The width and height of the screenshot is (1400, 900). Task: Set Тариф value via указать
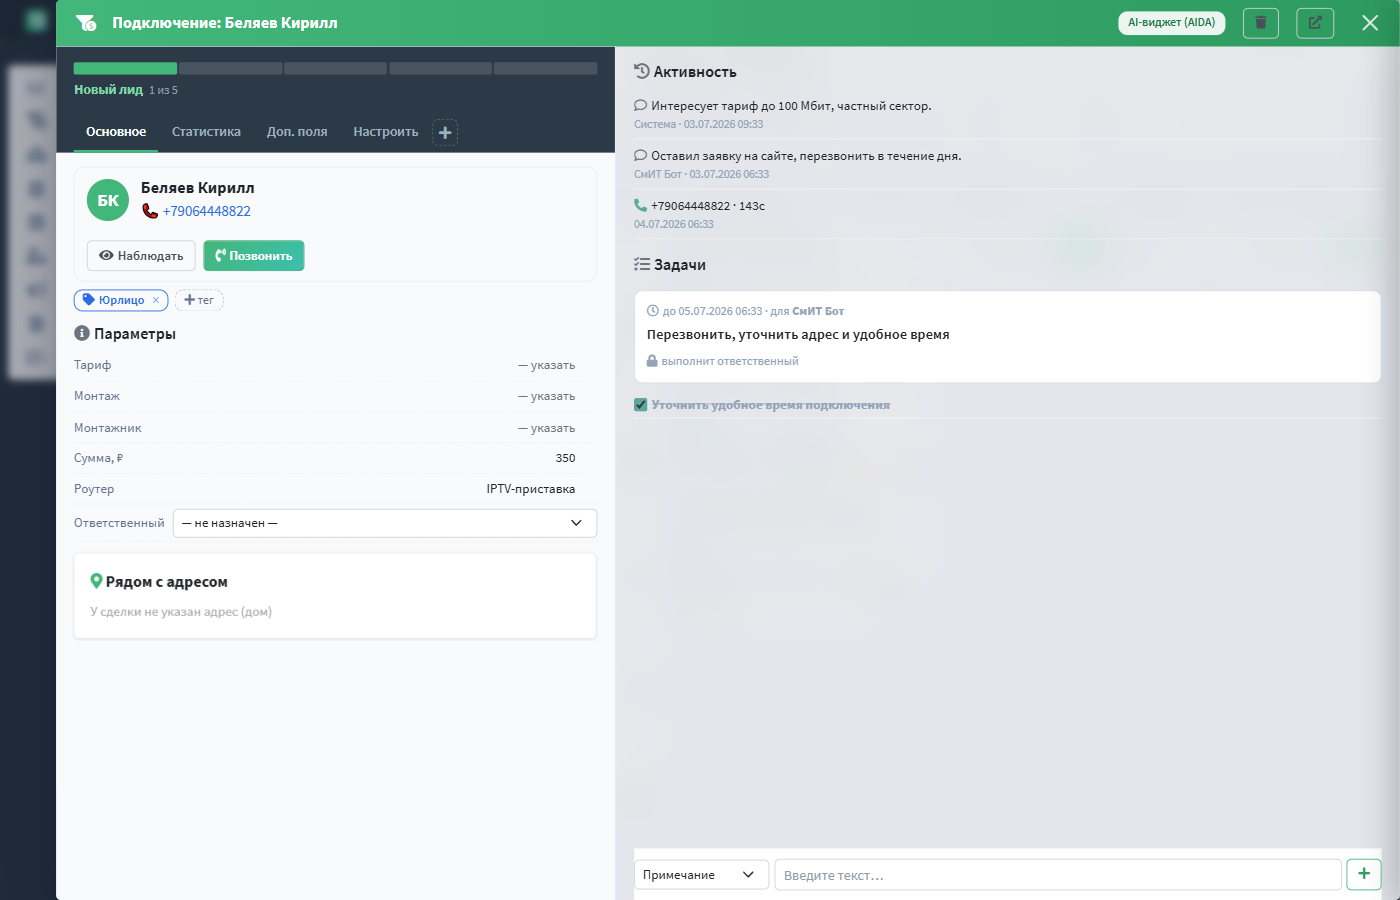point(547,365)
